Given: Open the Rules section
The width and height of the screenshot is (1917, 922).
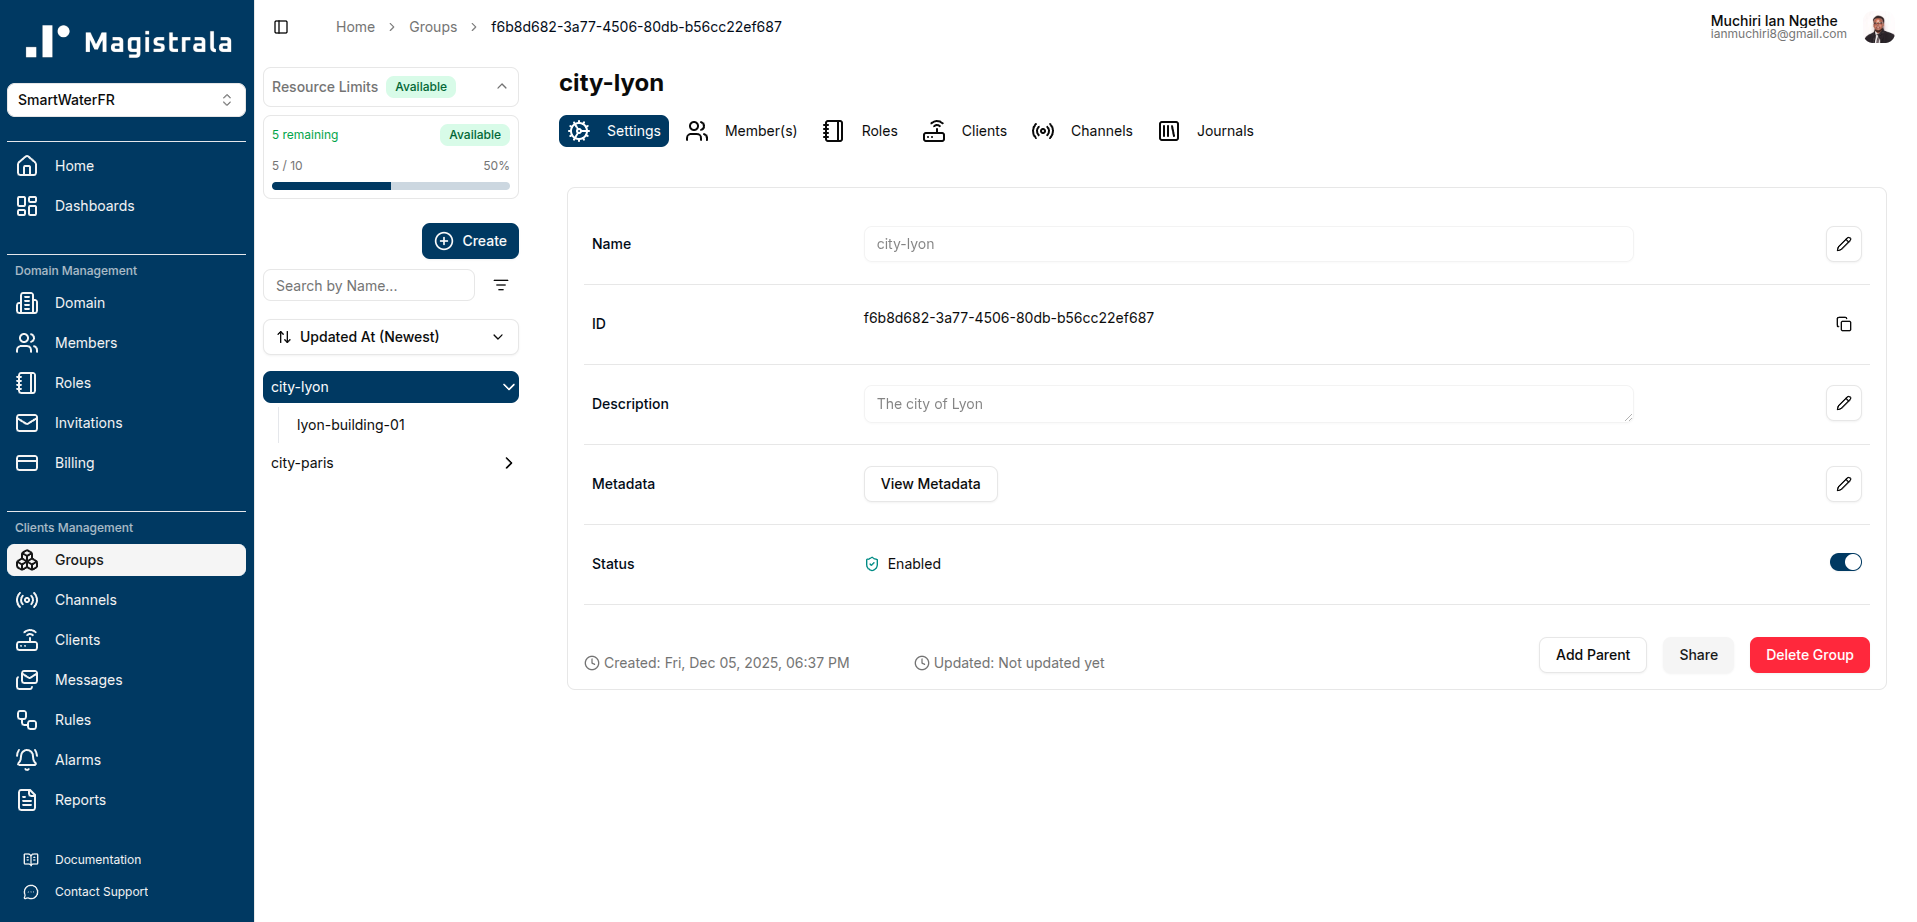Looking at the screenshot, I should point(71,719).
